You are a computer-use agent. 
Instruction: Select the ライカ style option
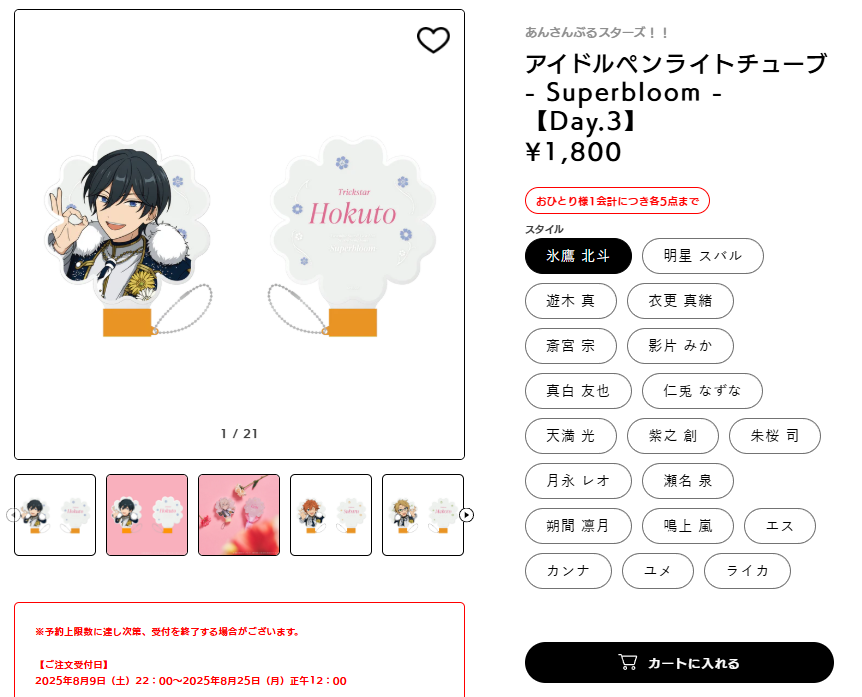747,571
